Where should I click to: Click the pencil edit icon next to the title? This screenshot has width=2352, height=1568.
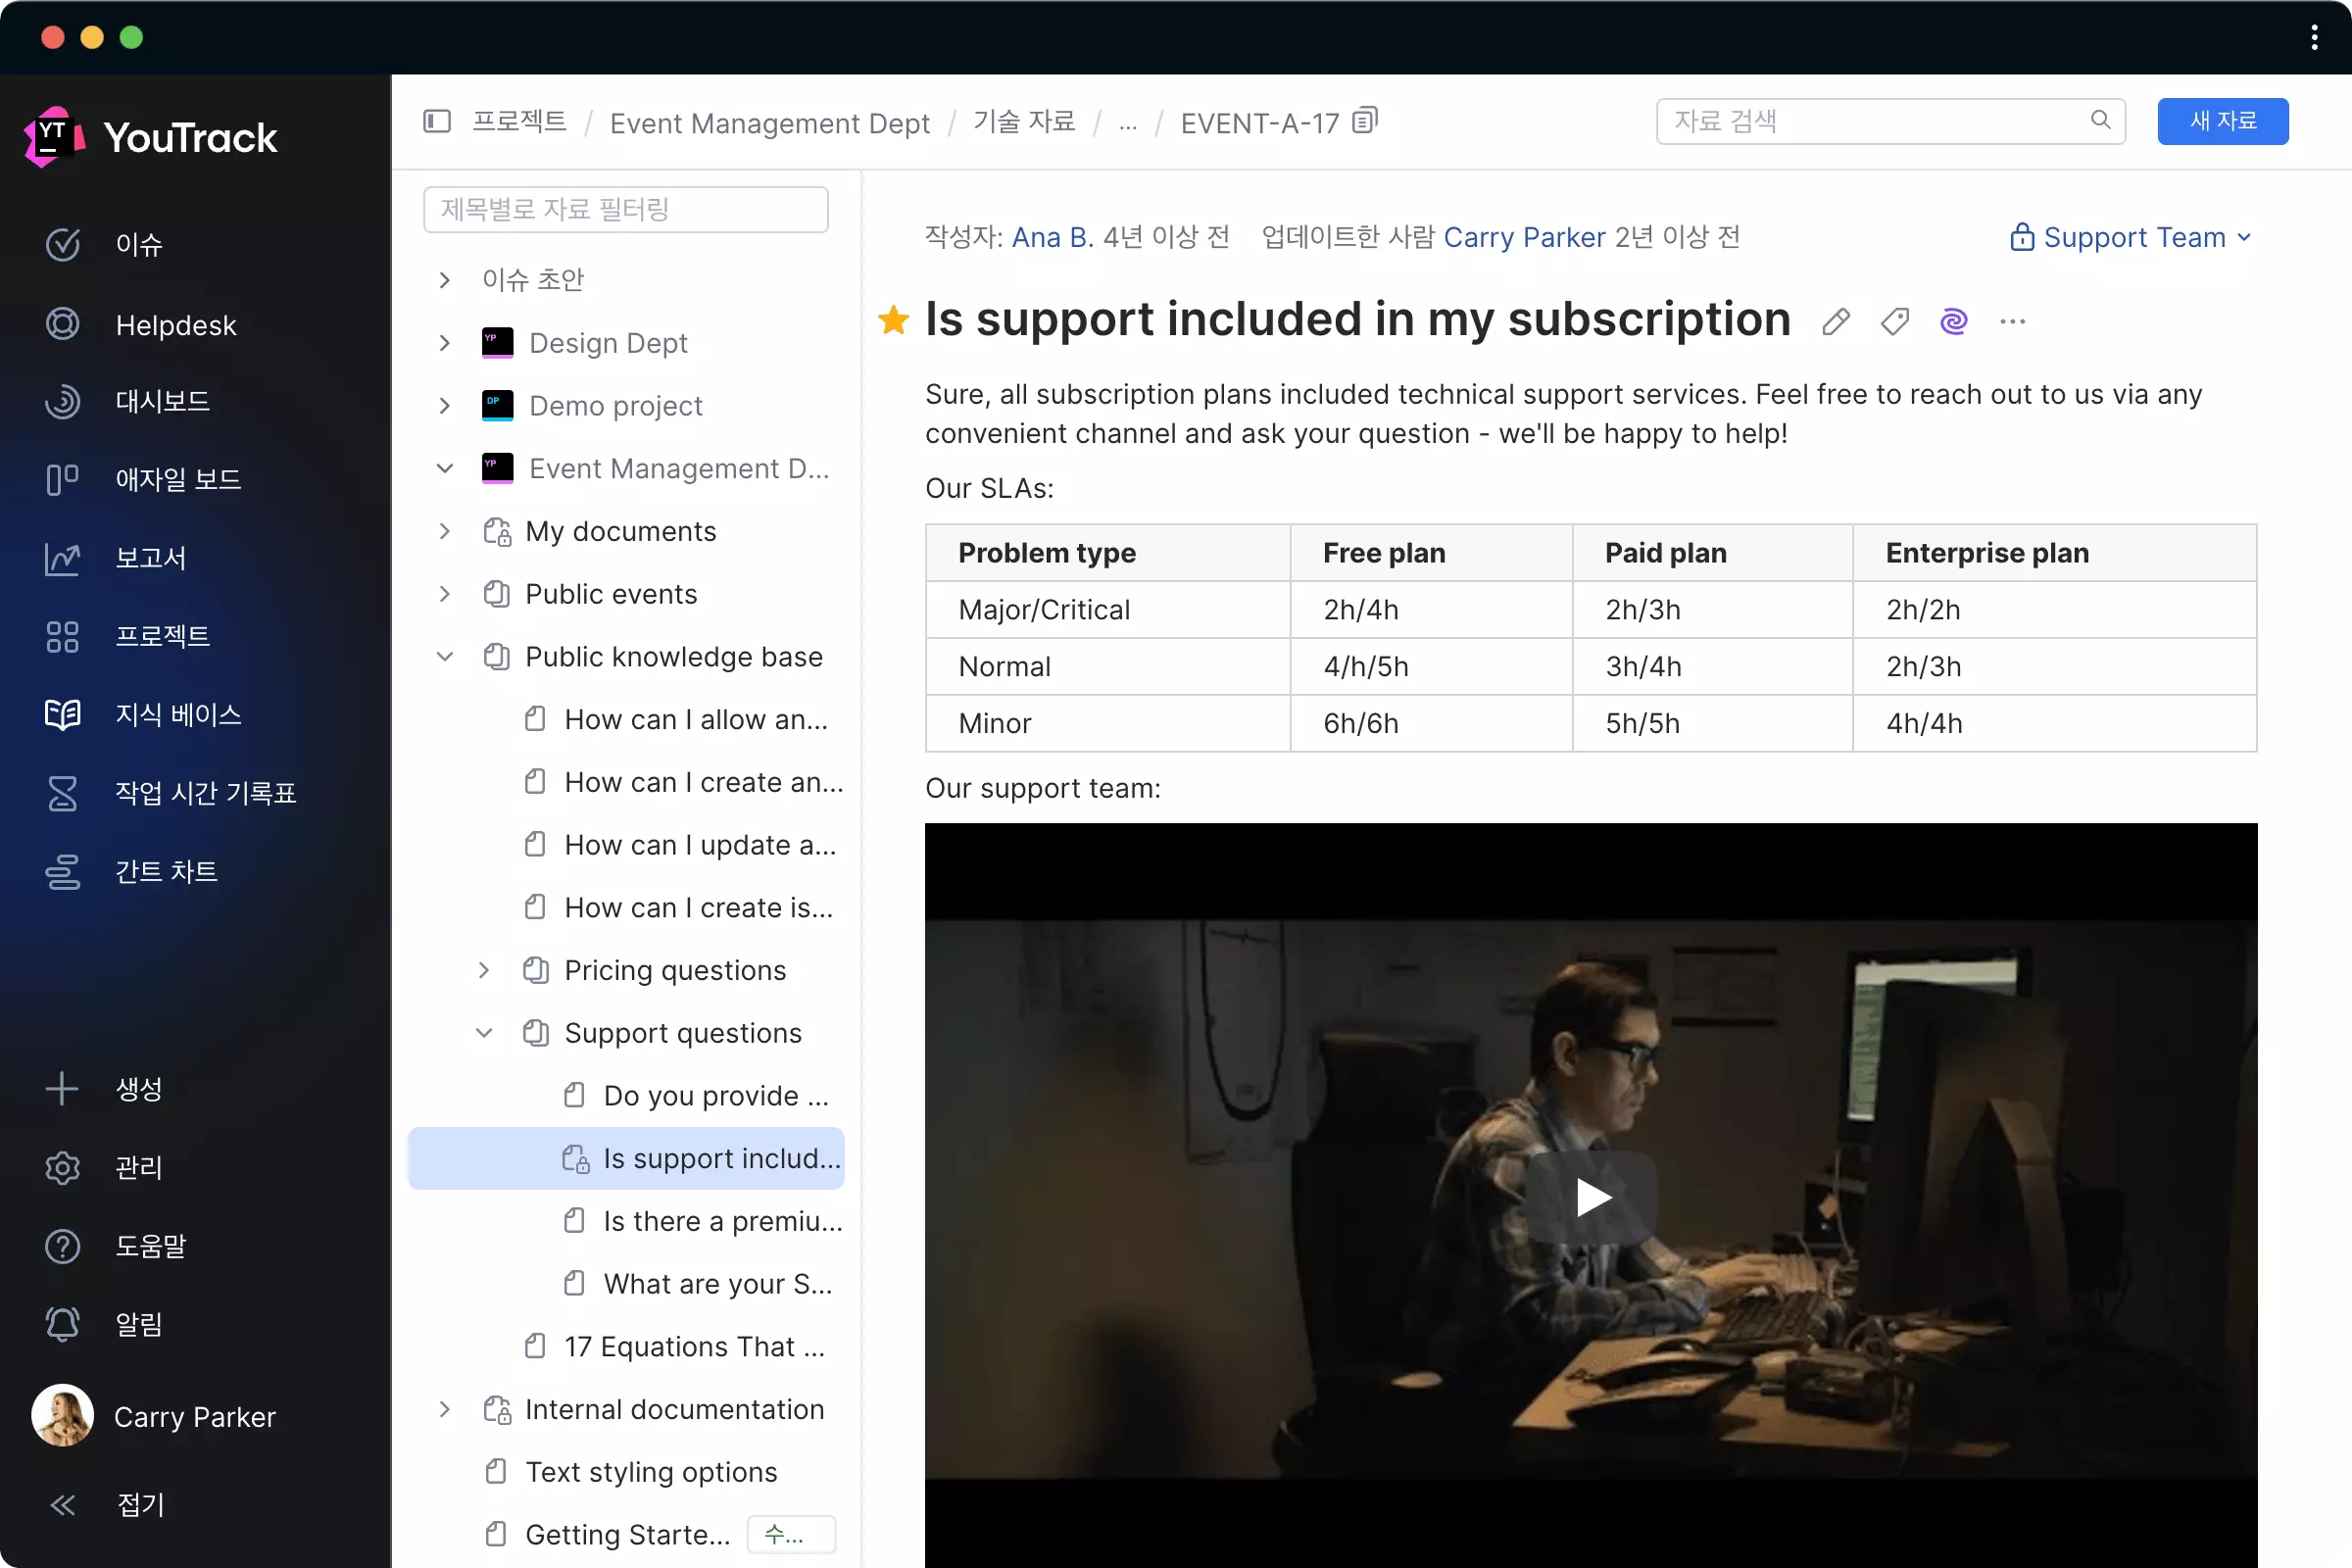tap(1835, 321)
